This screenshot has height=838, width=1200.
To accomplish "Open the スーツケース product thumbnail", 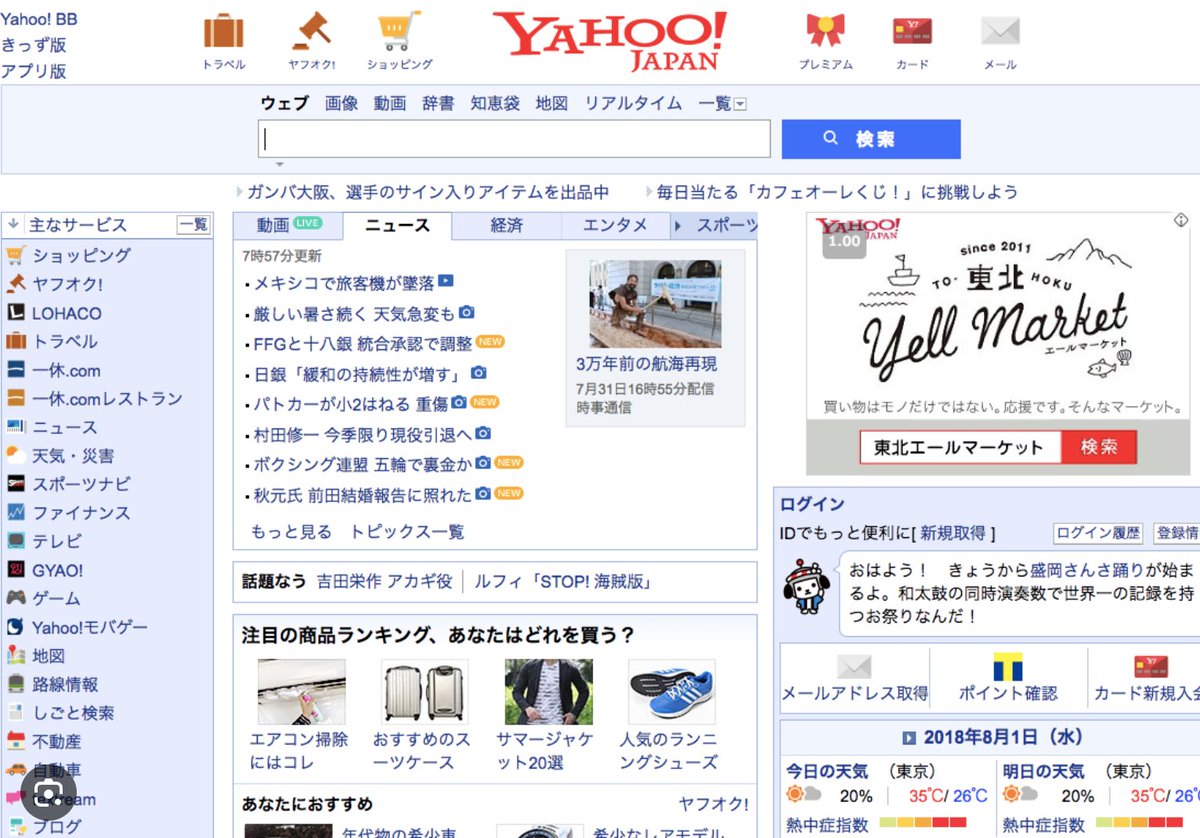I will tap(425, 692).
